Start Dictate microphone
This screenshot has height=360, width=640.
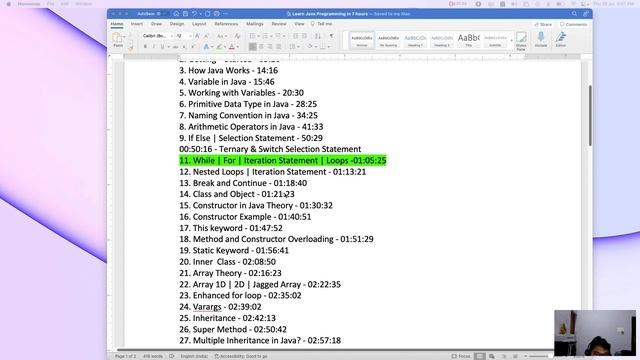tap(541, 40)
